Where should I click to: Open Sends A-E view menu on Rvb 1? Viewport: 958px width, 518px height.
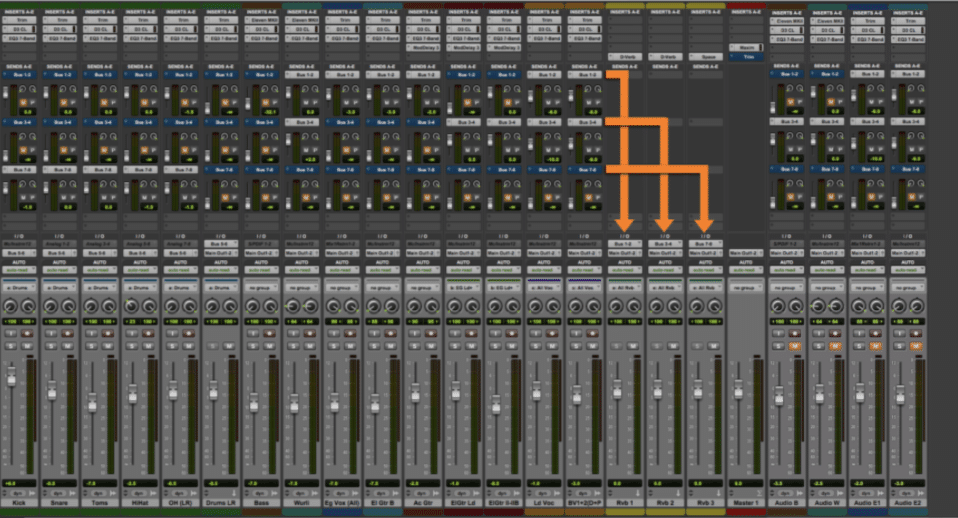[624, 67]
